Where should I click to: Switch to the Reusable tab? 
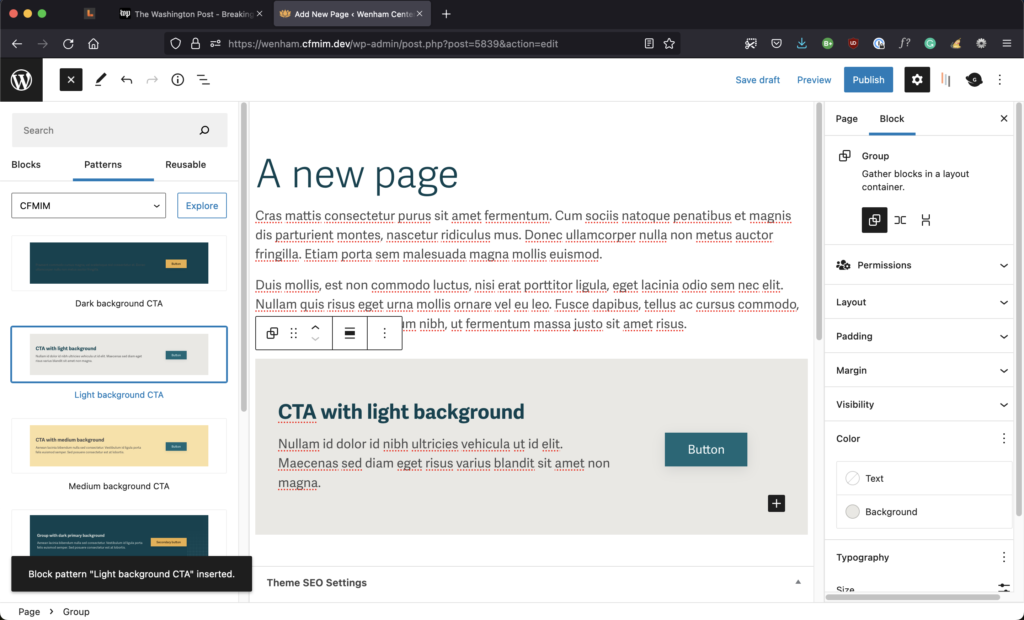click(185, 165)
